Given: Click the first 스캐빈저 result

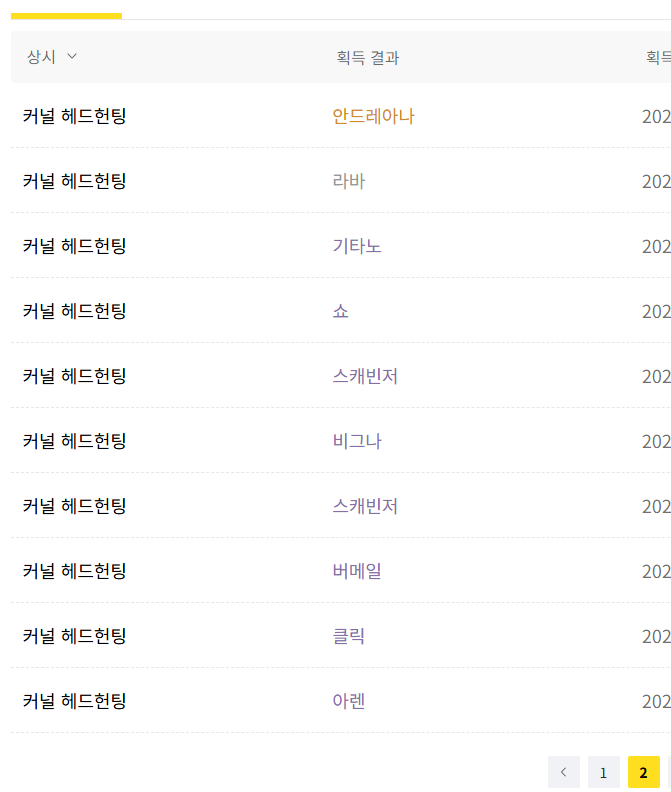Looking at the screenshot, I should 365,376.
